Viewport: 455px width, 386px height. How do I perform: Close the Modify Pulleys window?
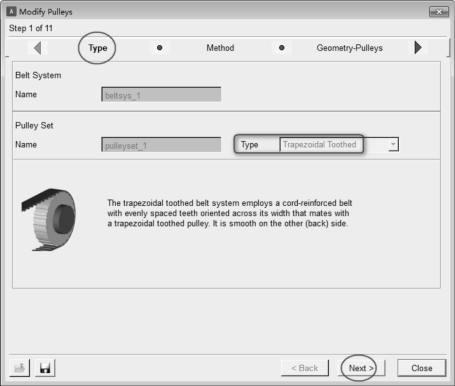pyautogui.click(x=439, y=12)
